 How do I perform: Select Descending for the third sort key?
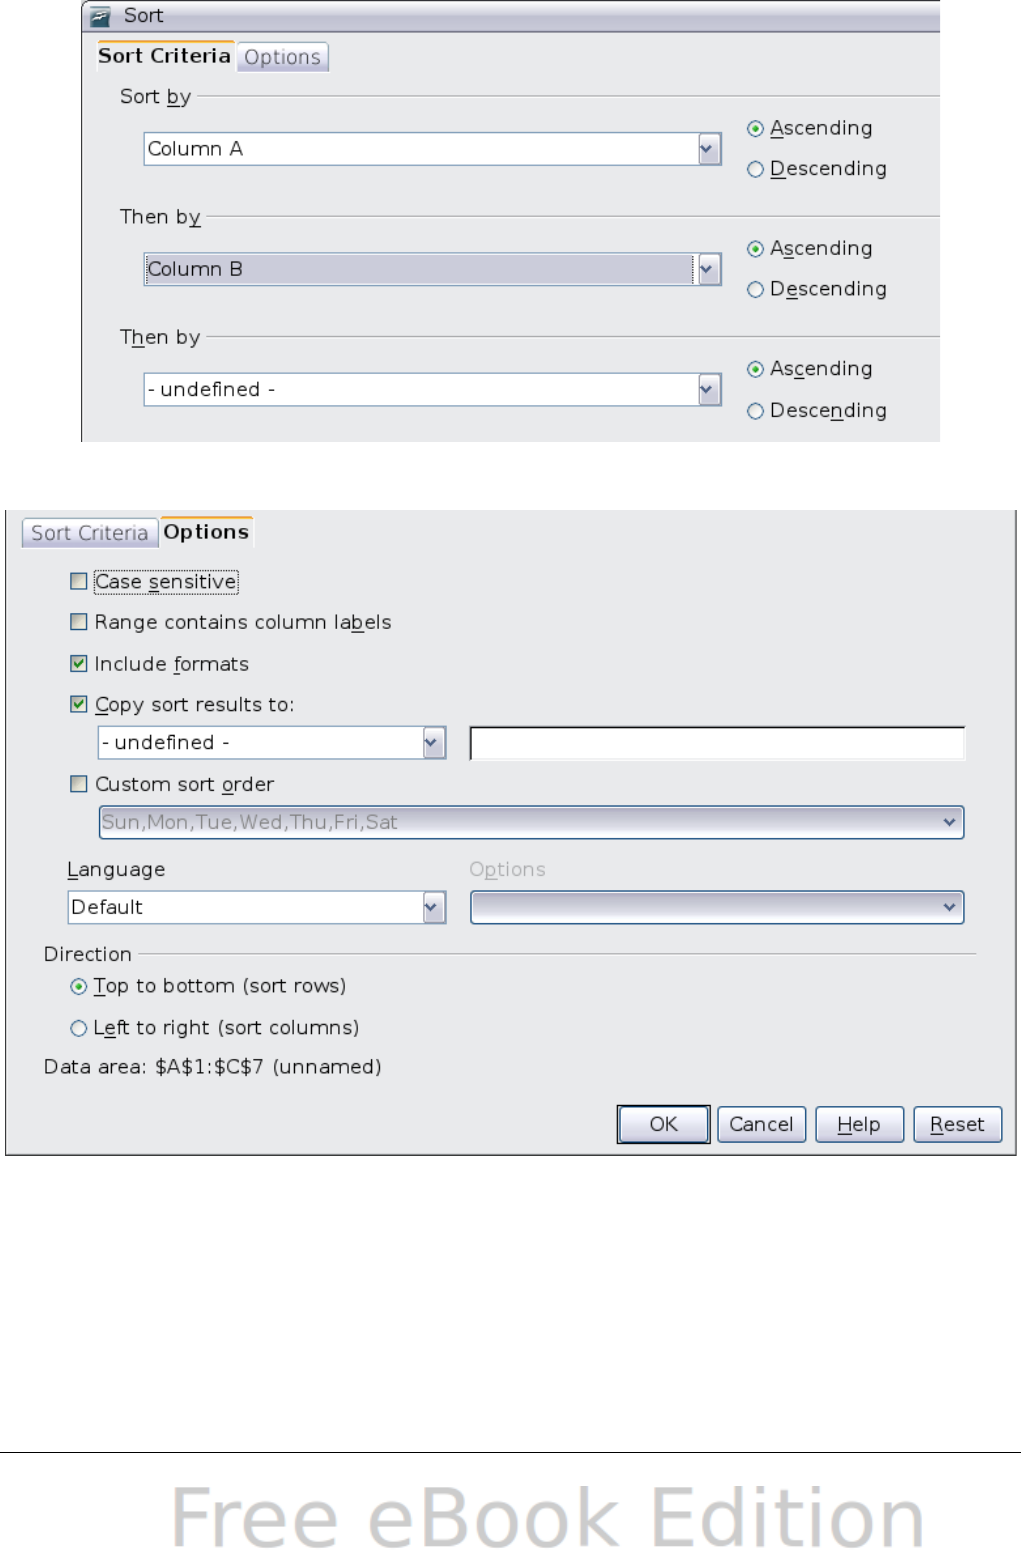click(756, 411)
